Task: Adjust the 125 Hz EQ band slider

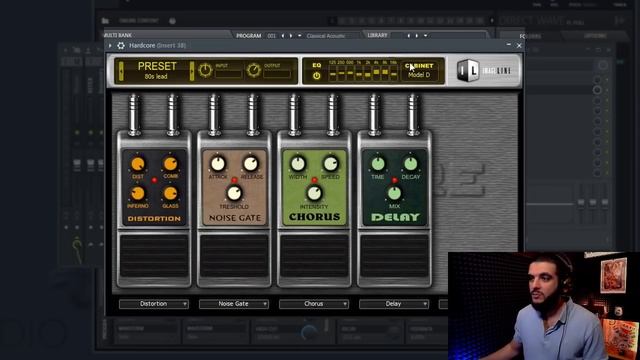Action: click(333, 74)
